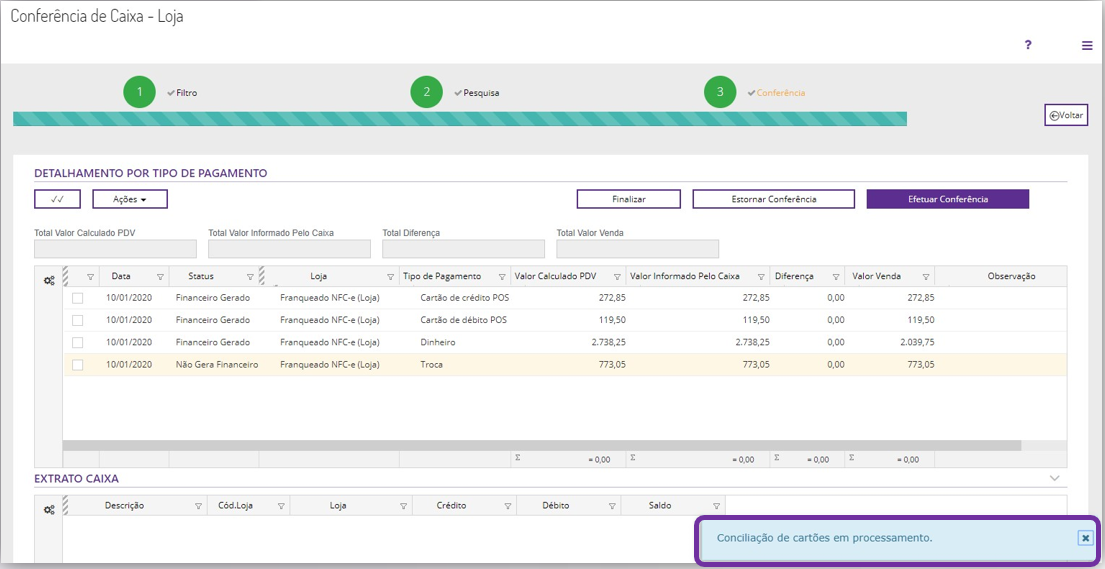The height and width of the screenshot is (569, 1105).
Task: Close the card reconciliation notification
Action: pos(1085,538)
